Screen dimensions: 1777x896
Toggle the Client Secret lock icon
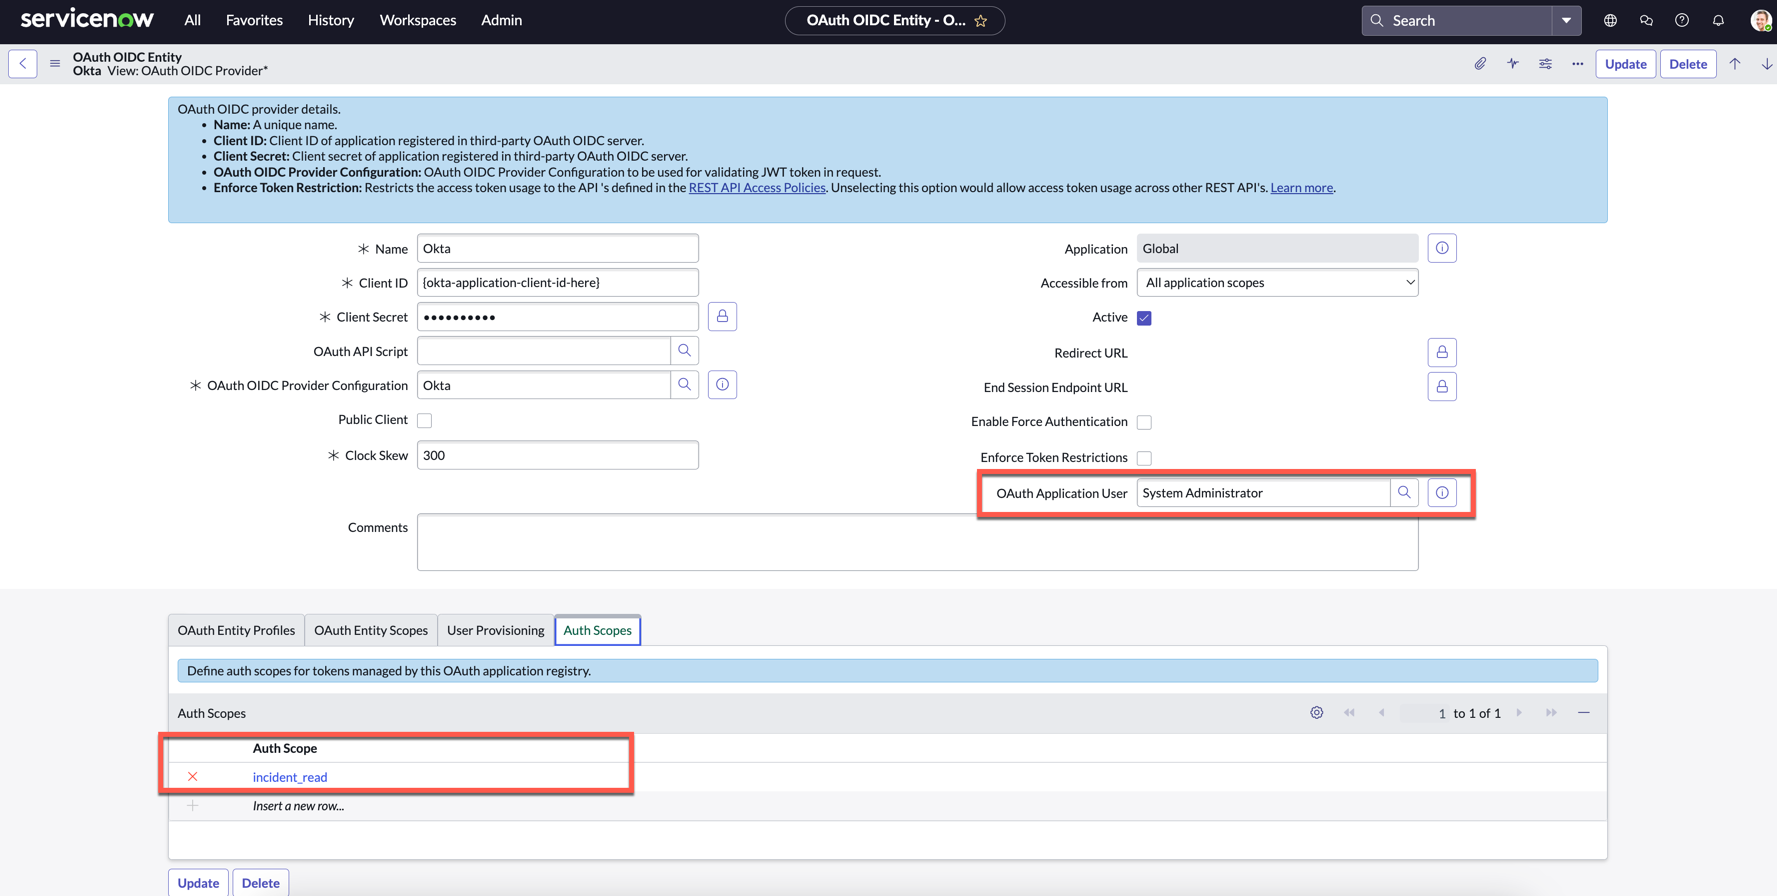point(722,317)
